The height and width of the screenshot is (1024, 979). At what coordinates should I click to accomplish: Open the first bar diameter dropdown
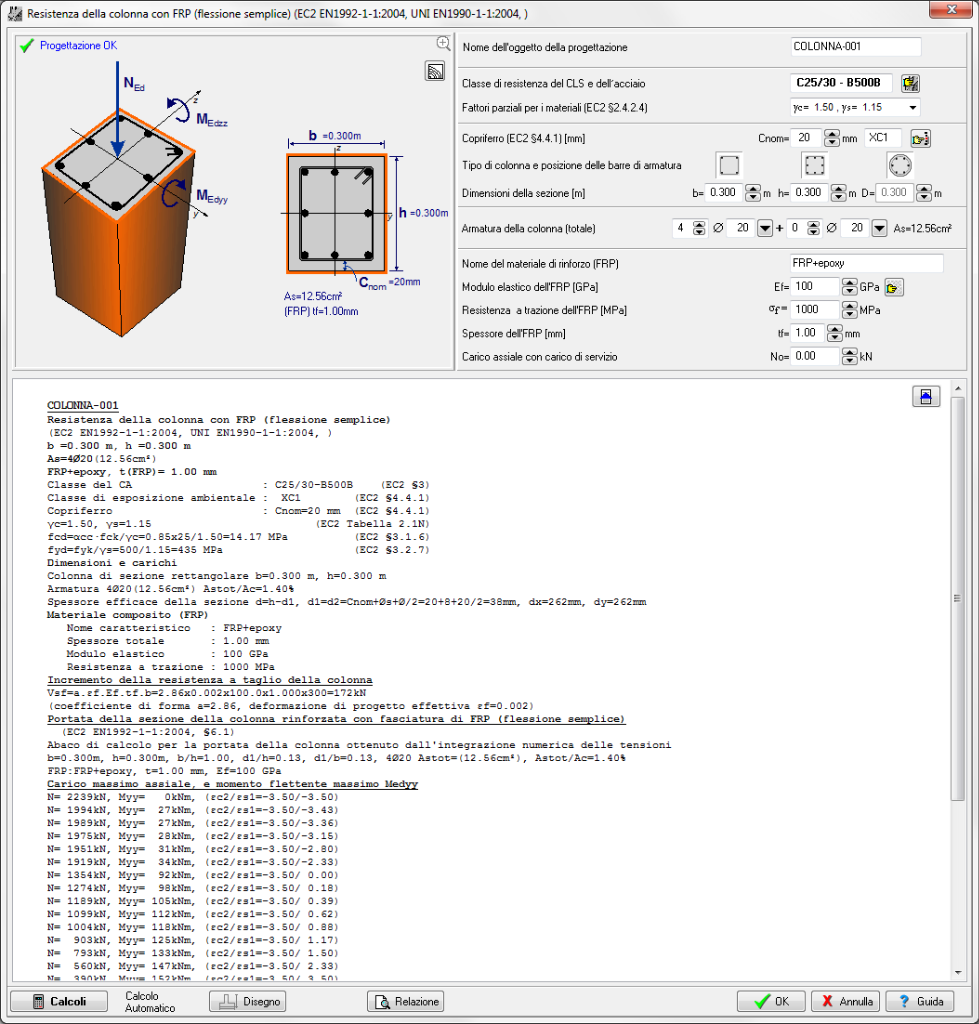click(x=764, y=229)
